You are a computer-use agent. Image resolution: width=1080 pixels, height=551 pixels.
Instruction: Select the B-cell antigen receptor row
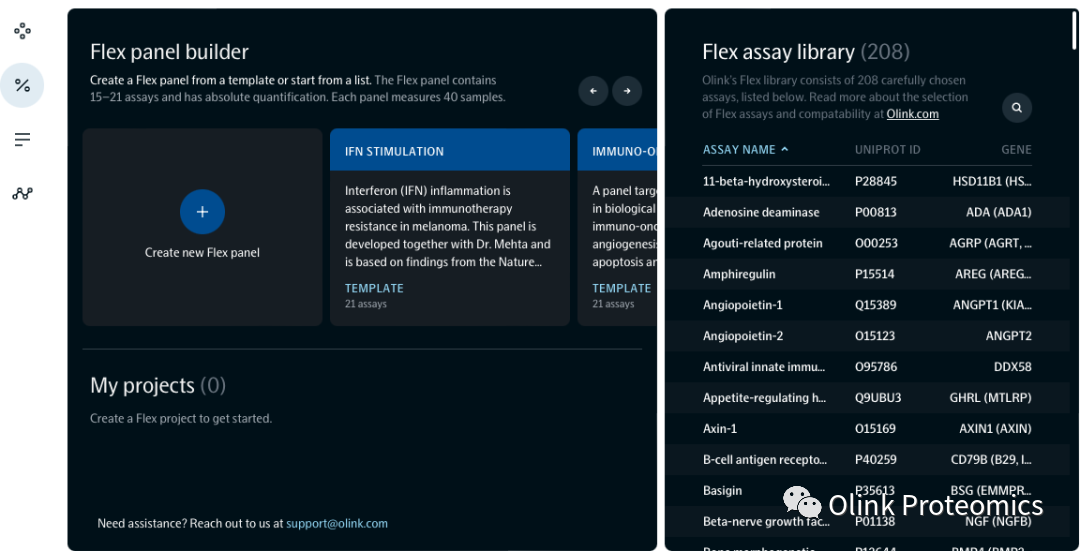coord(867,460)
